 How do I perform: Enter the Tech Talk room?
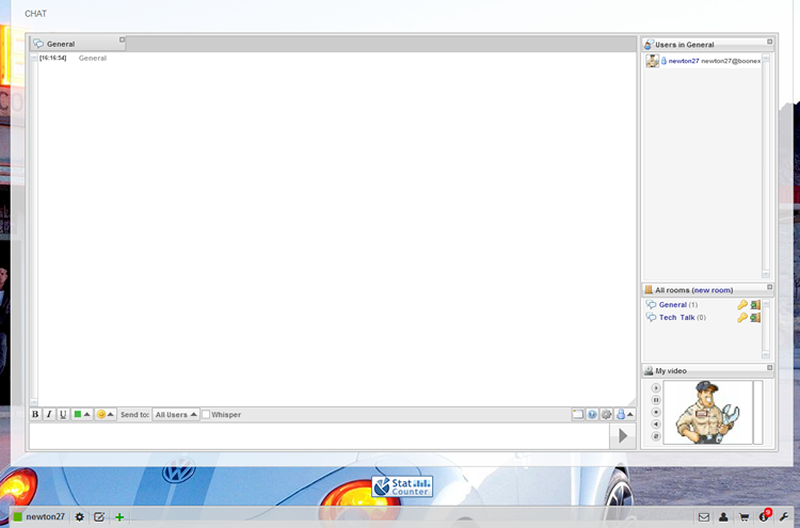(x=677, y=317)
